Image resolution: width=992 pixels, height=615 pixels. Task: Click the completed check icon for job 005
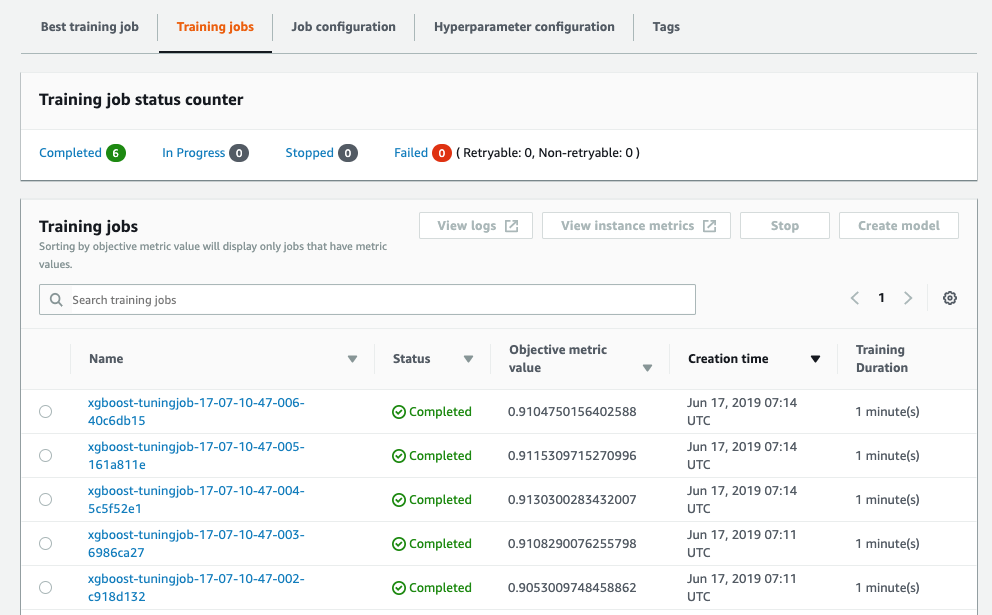399,456
